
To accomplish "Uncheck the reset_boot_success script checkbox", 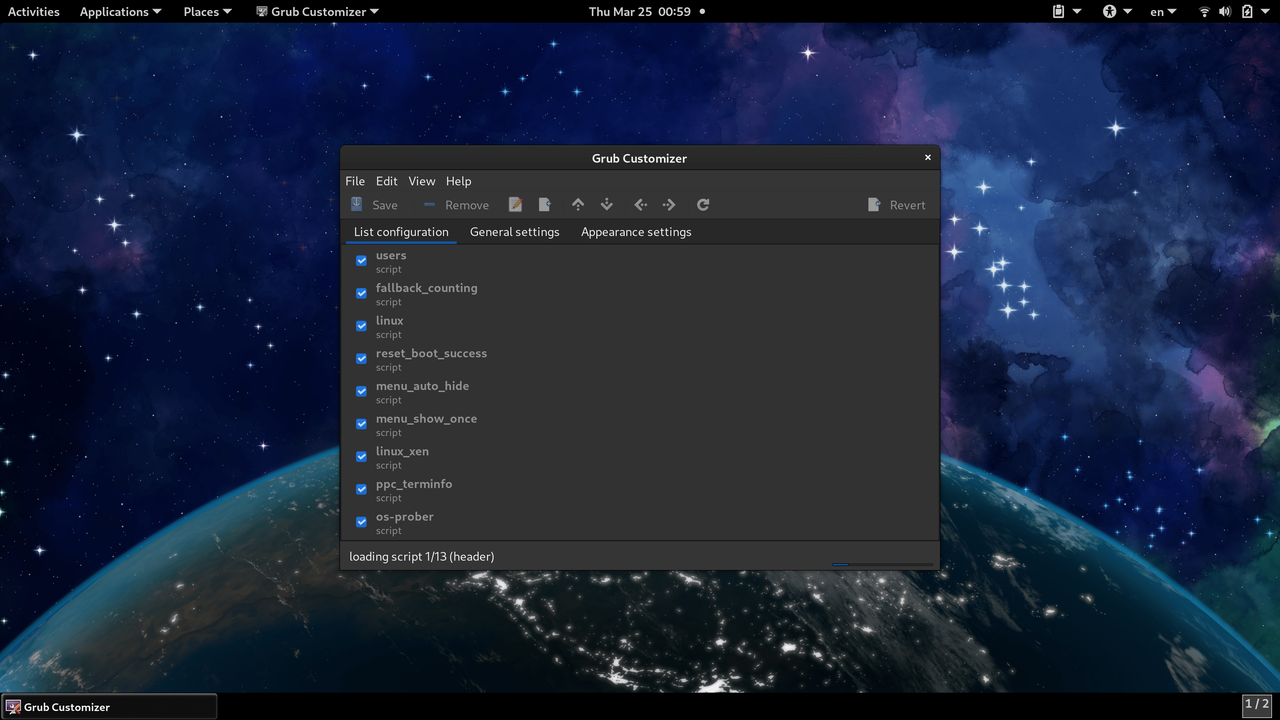I will (x=362, y=358).
